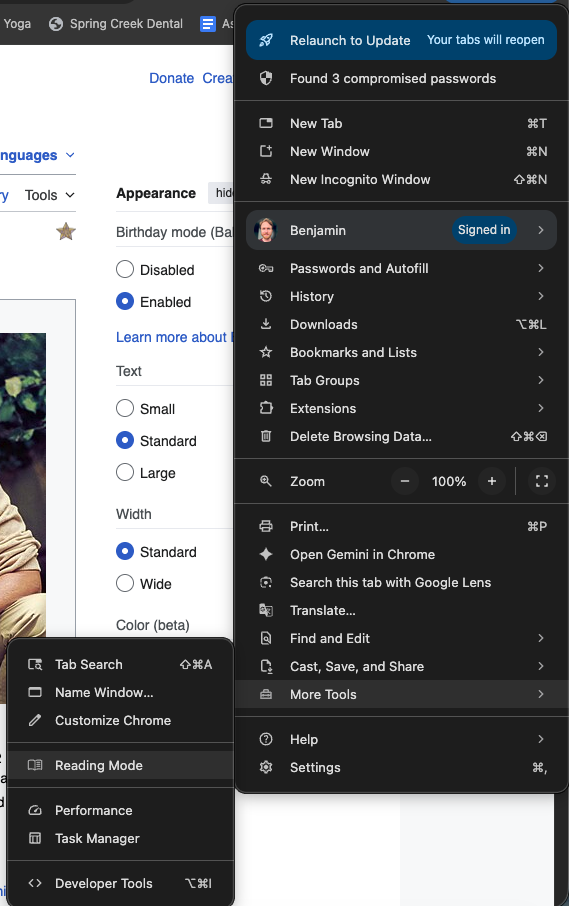569x906 pixels.
Task: Click the Yoga bookmark
Action: point(17,24)
